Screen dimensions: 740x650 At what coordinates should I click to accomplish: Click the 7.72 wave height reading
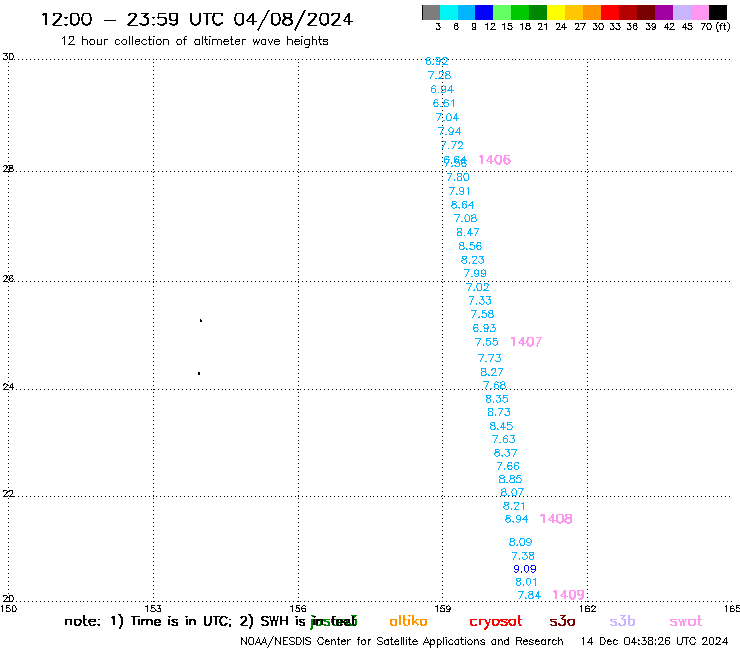point(452,145)
